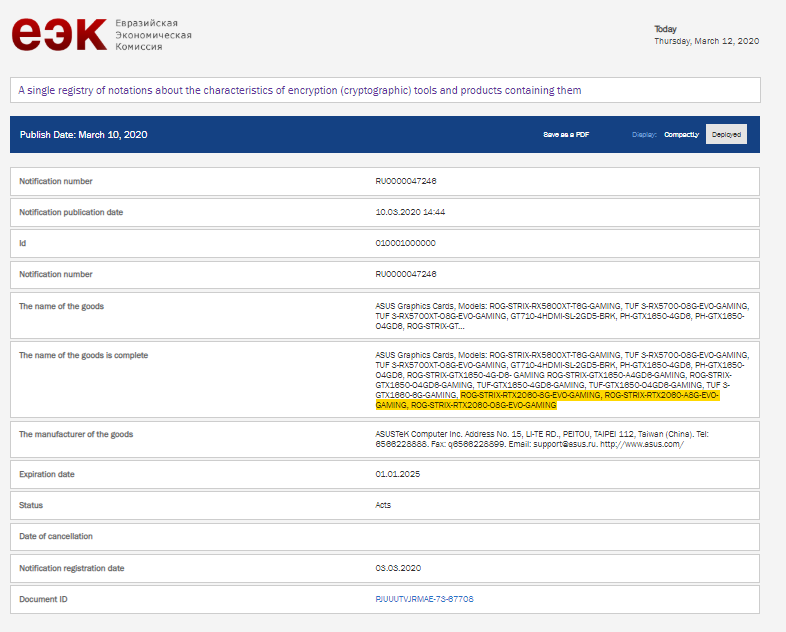Click the Date of cancellation label

pyautogui.click(x=56, y=536)
